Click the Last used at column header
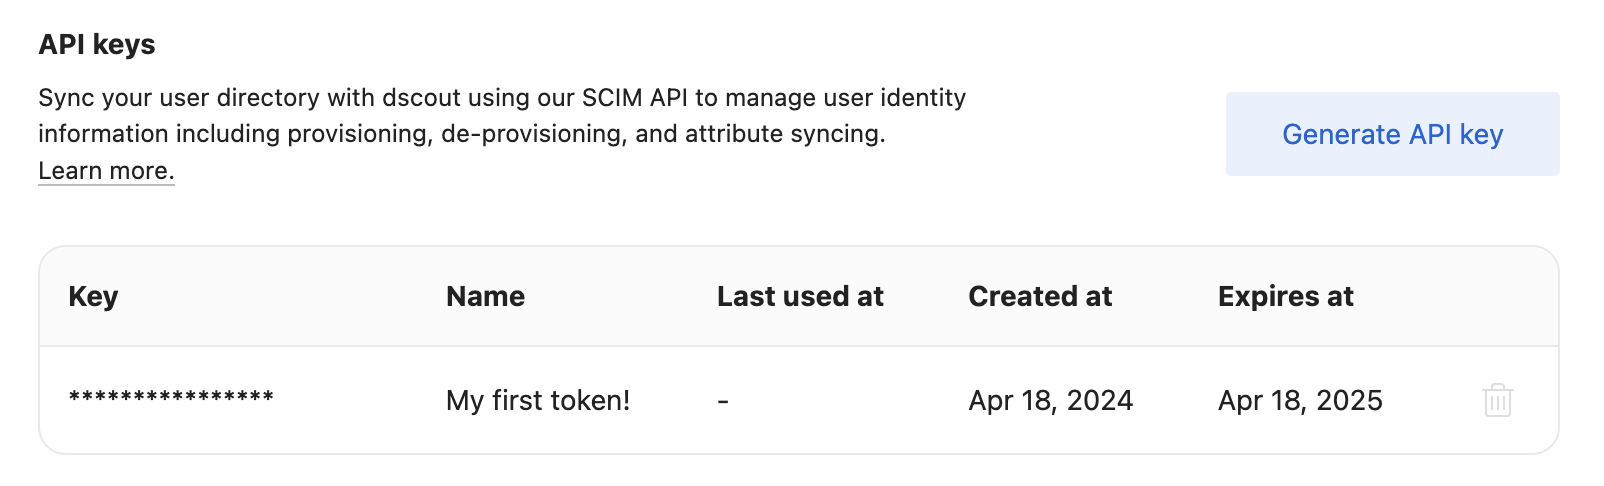Viewport: 1604px width, 486px height. click(800, 296)
